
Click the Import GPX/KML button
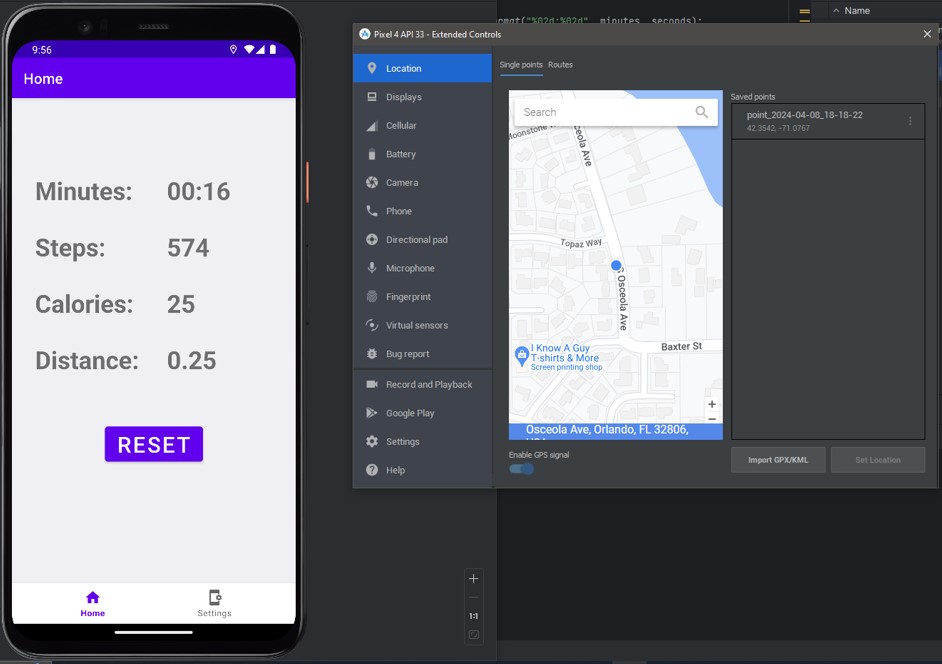click(778, 460)
